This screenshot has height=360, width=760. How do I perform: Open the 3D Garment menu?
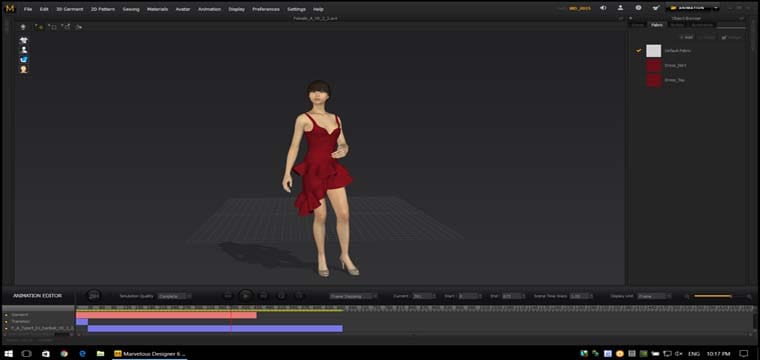point(69,9)
